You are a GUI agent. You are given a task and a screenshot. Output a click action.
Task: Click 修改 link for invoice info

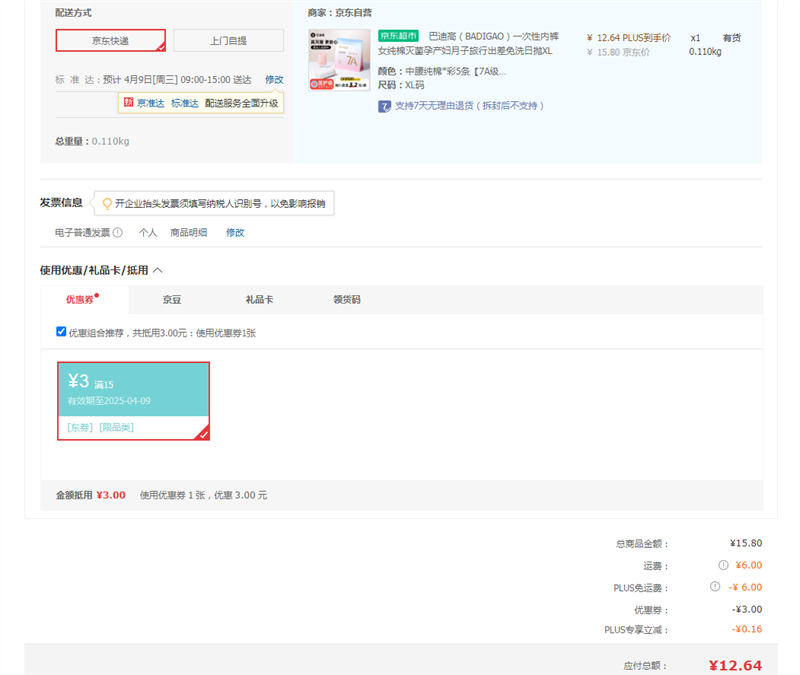point(235,232)
